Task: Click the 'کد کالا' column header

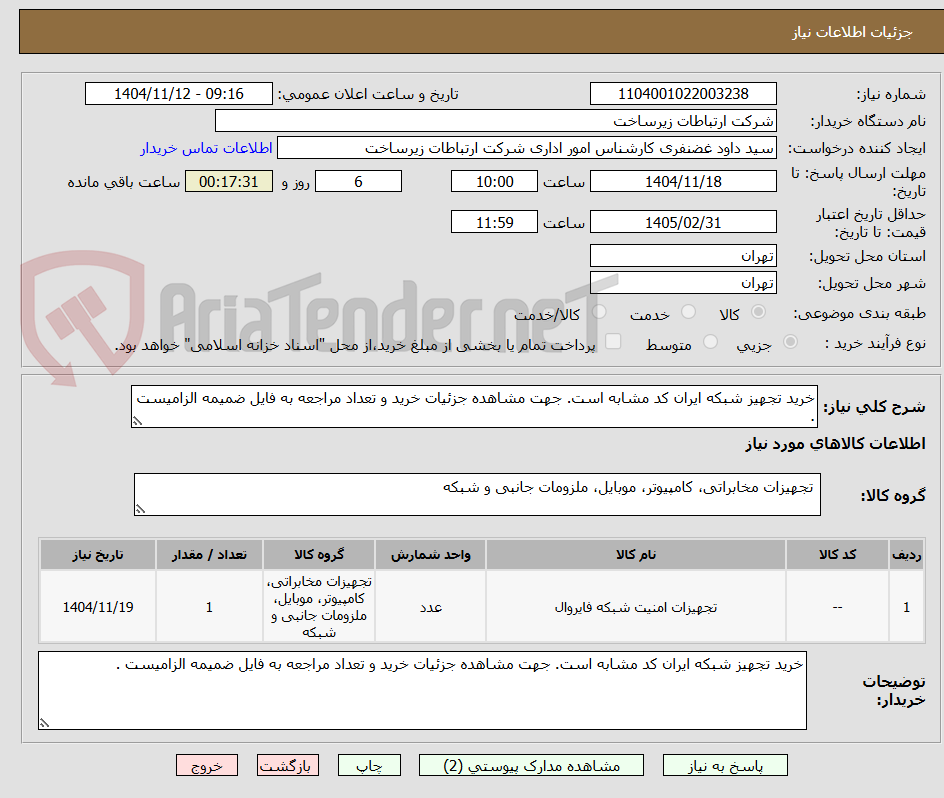Action: pos(837,555)
